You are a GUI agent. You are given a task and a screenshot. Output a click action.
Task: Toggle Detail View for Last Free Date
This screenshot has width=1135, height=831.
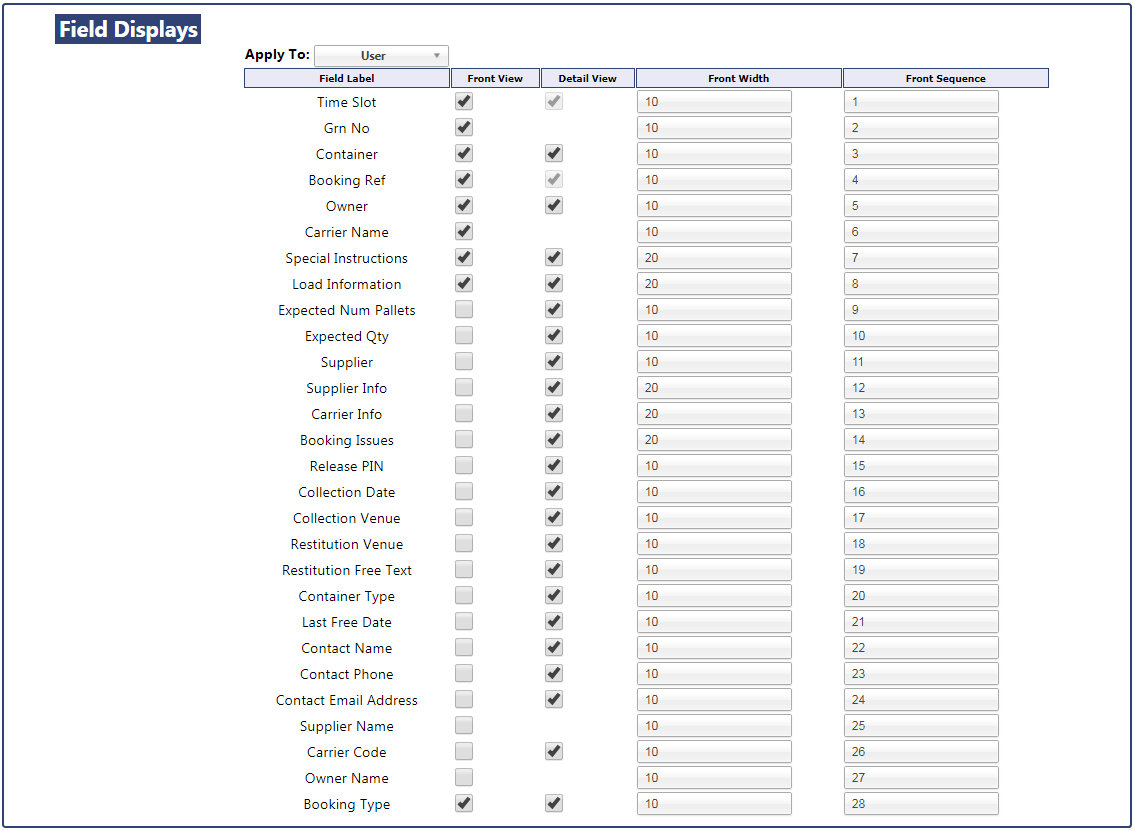point(554,622)
